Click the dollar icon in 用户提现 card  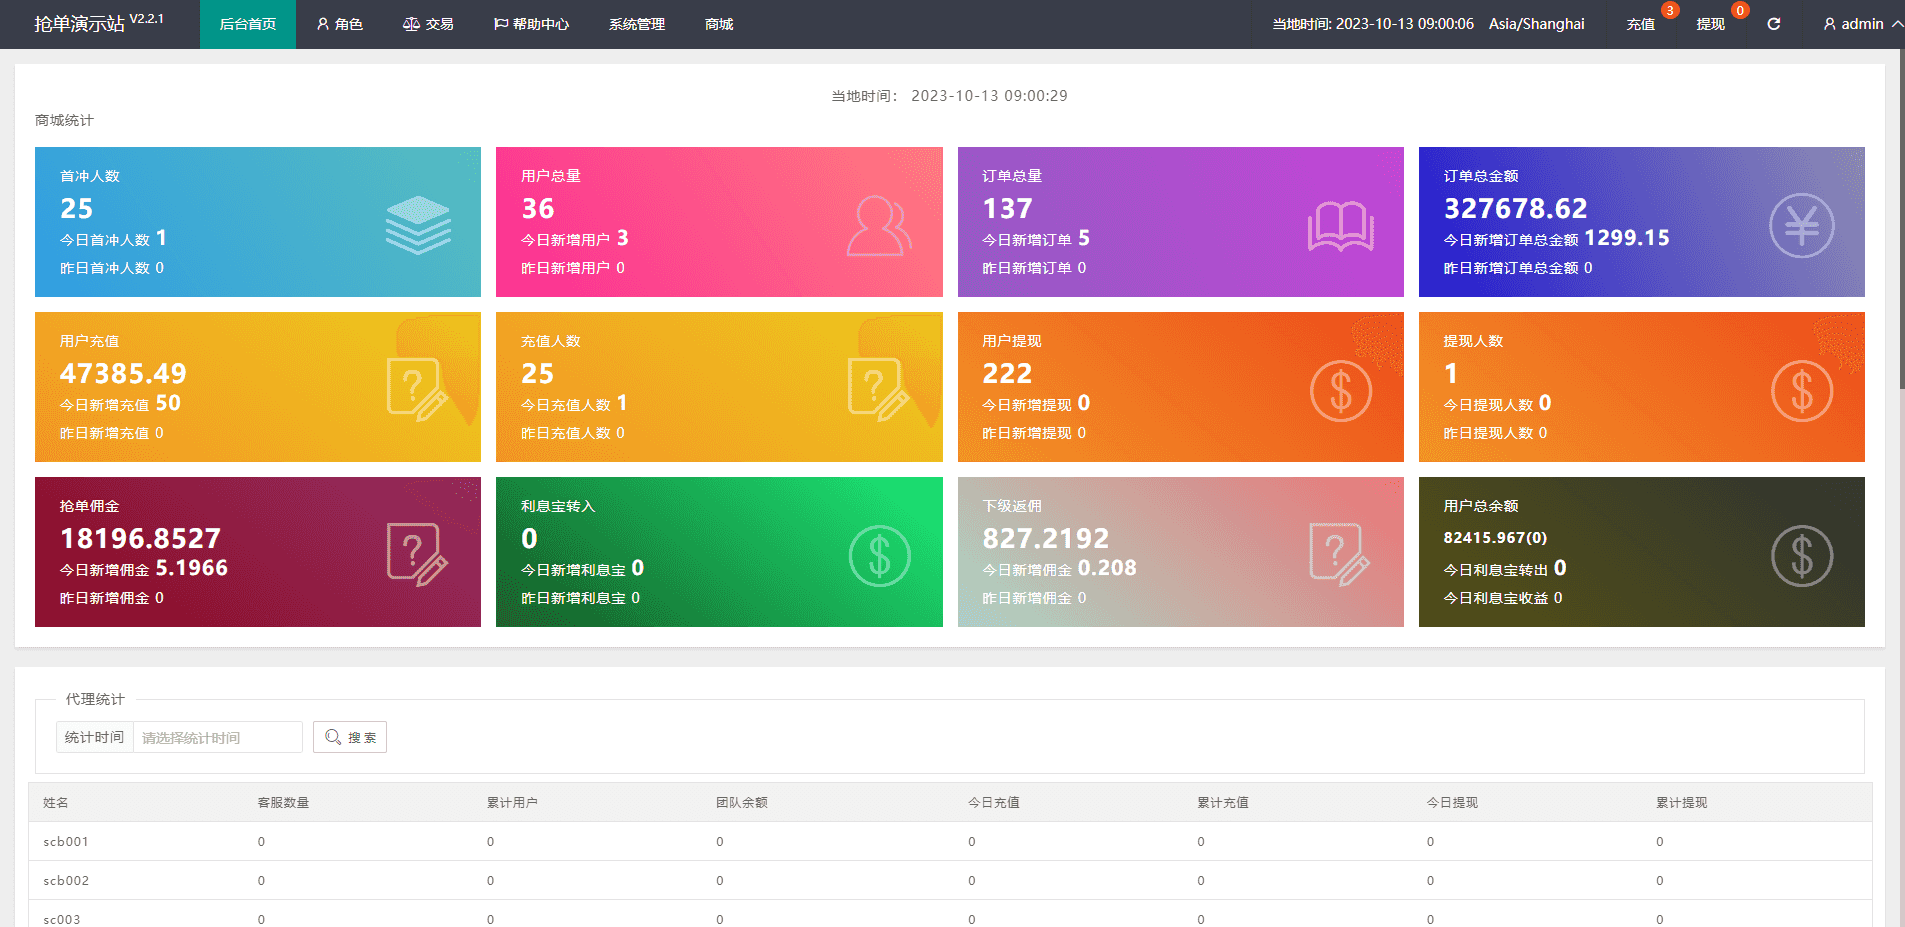pyautogui.click(x=1340, y=391)
